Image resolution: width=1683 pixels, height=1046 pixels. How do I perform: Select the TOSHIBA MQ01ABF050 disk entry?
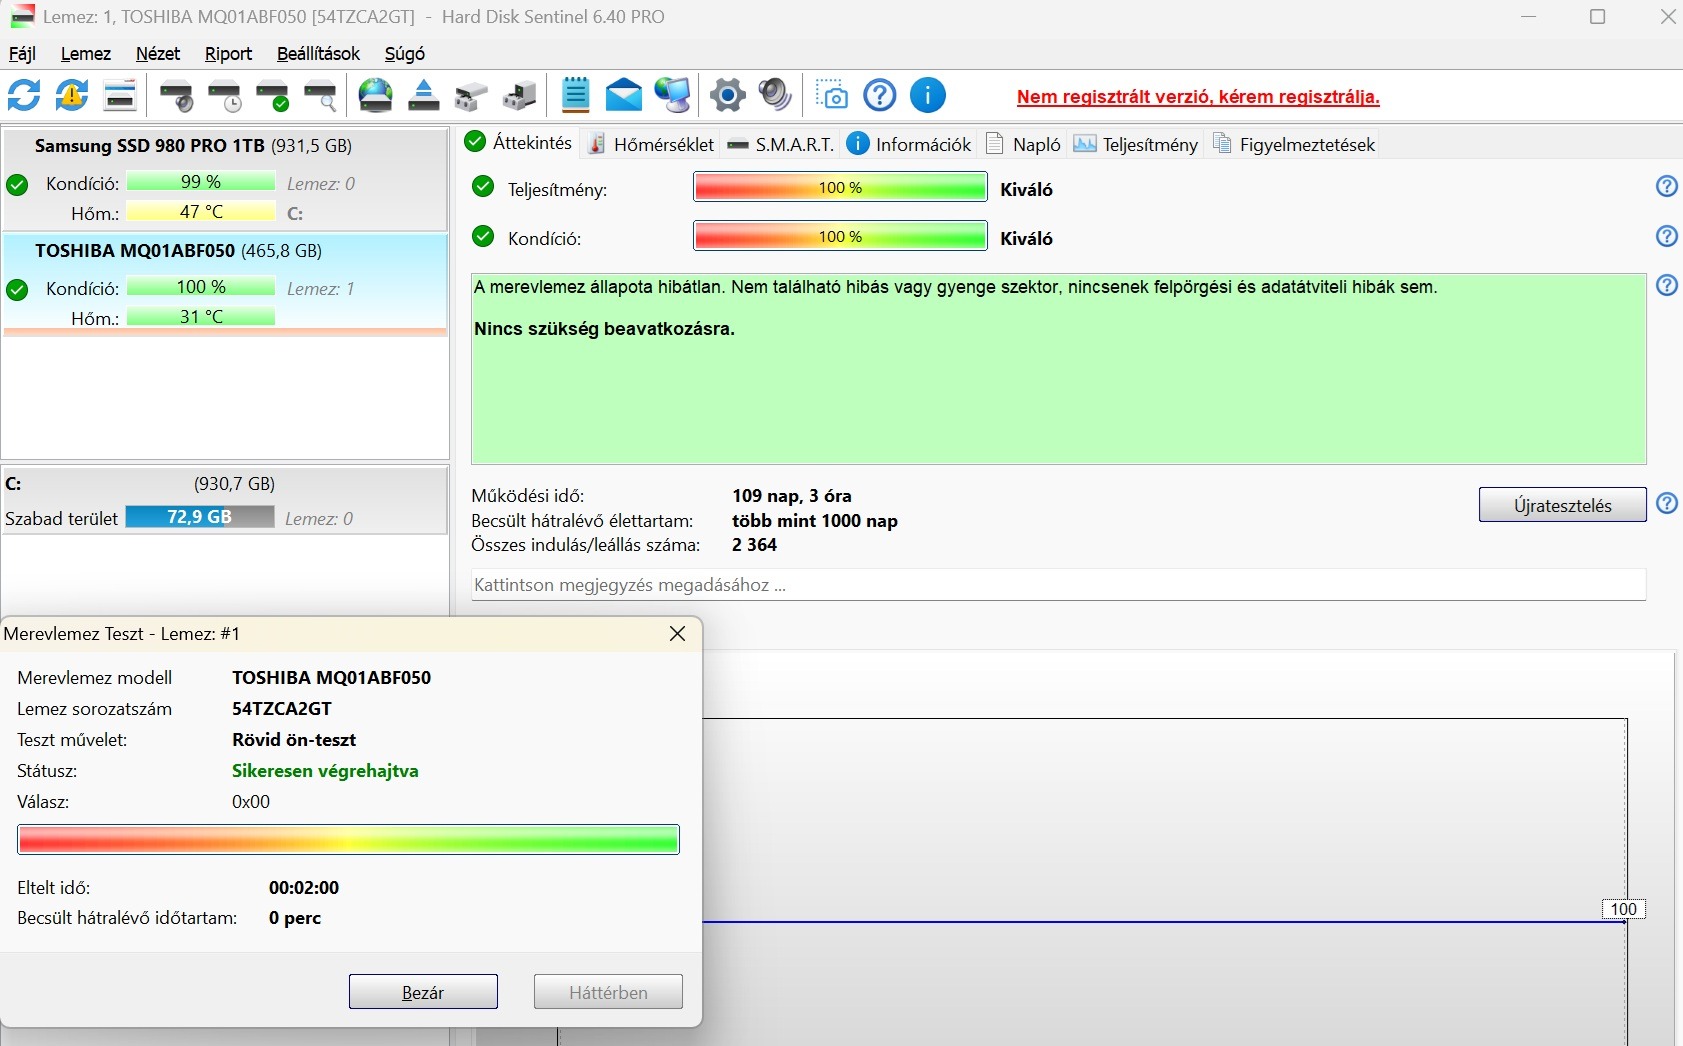tap(225, 284)
